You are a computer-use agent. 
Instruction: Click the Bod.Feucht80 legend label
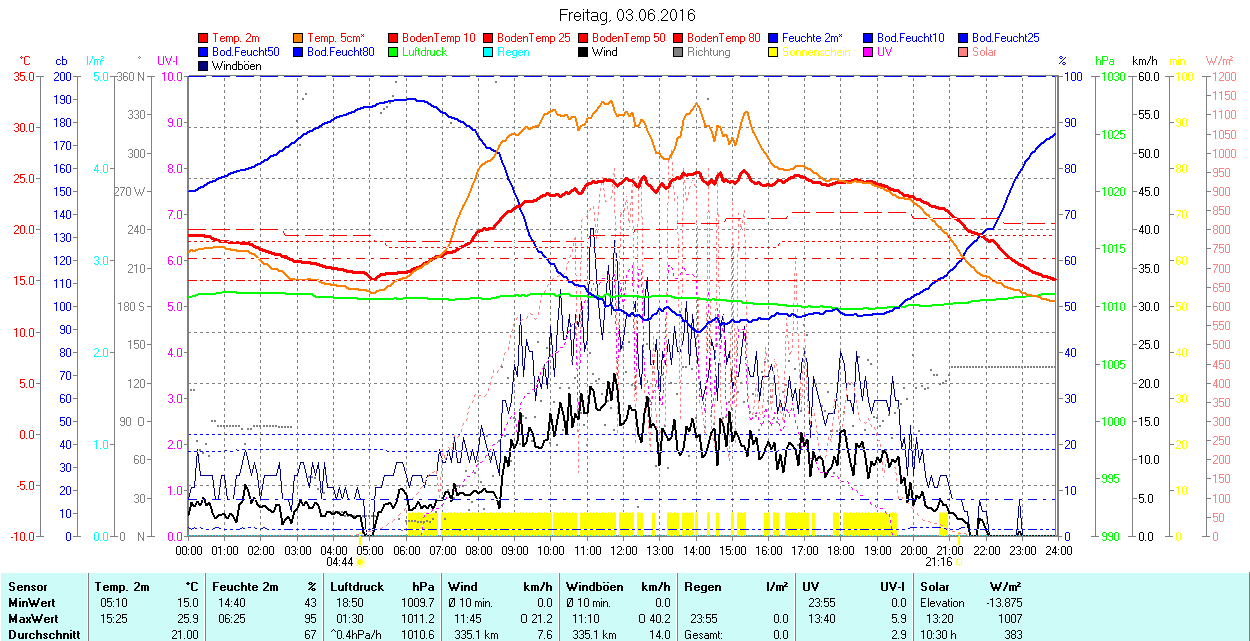(x=340, y=52)
